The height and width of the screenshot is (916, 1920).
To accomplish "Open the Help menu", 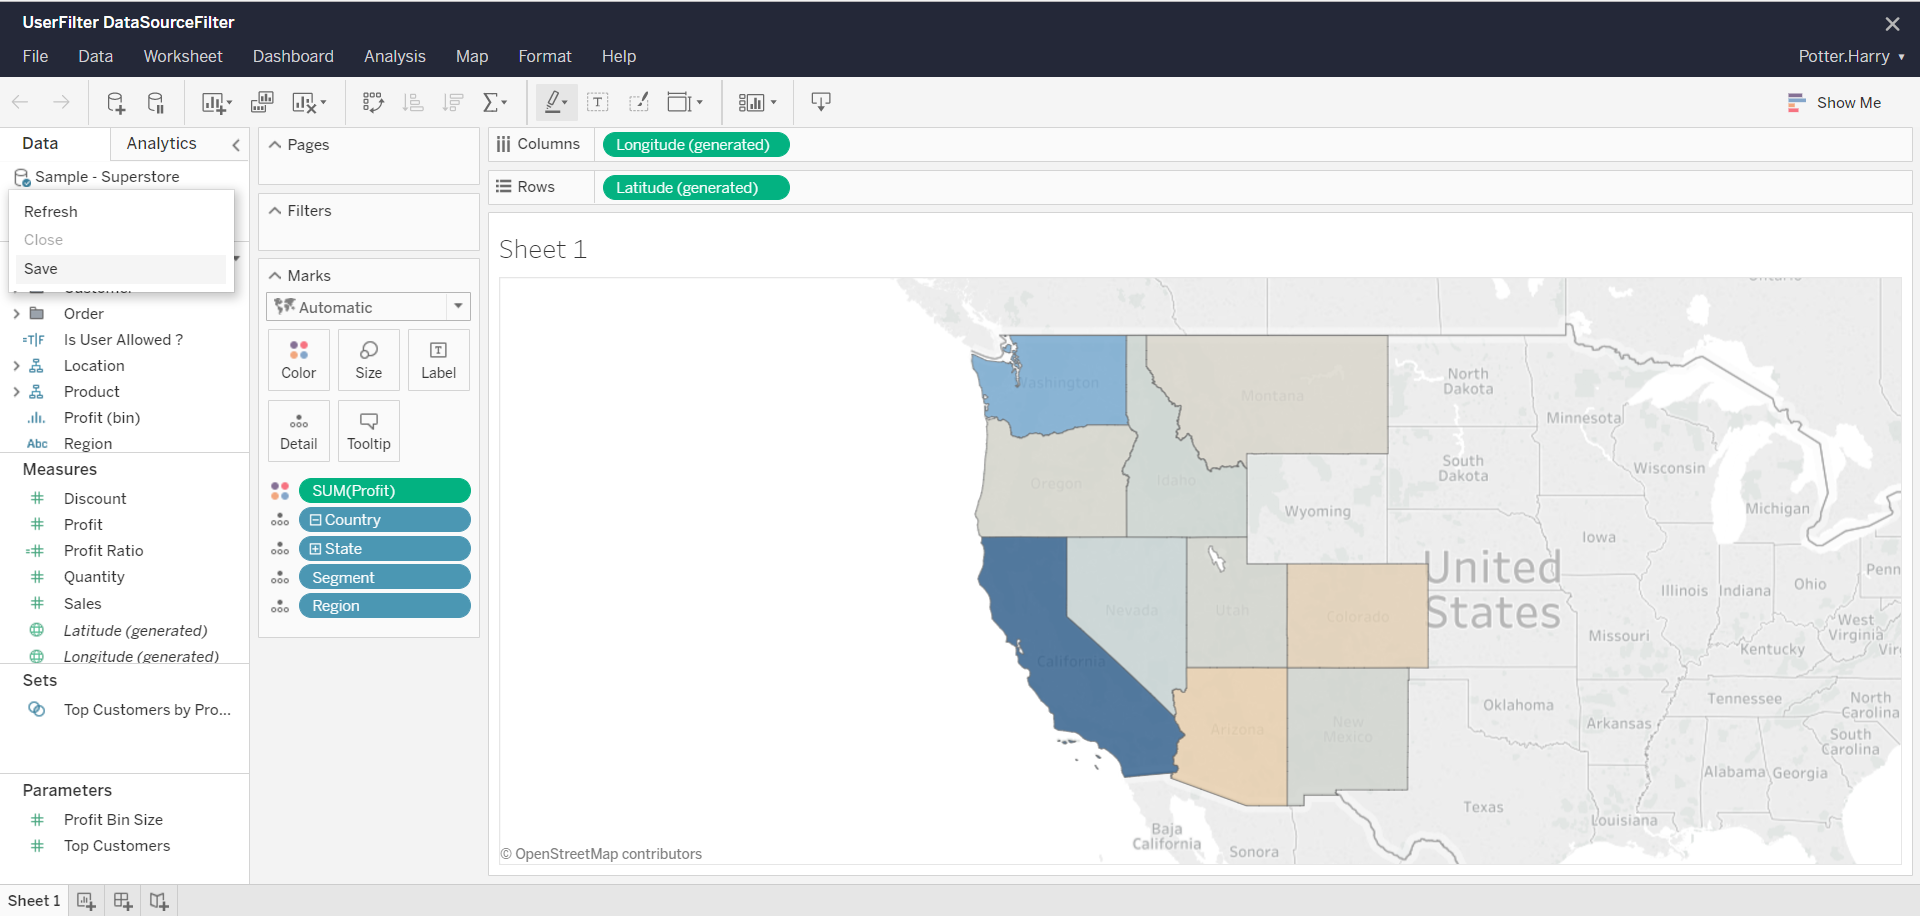I will [619, 56].
